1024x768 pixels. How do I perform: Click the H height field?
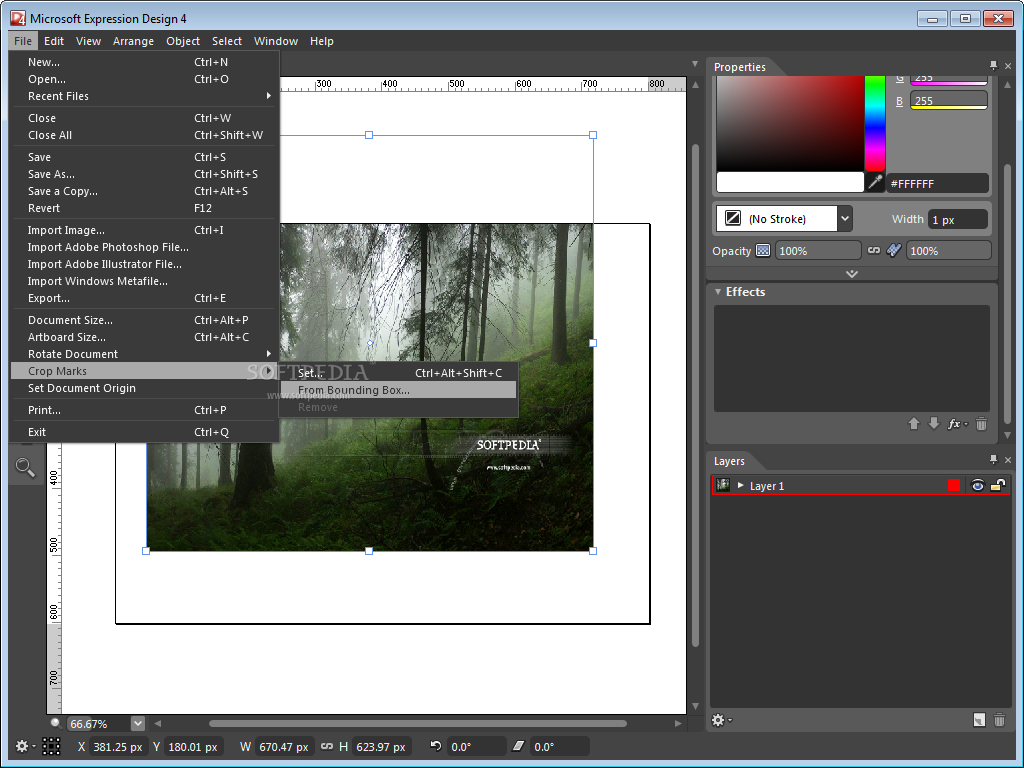click(x=381, y=746)
